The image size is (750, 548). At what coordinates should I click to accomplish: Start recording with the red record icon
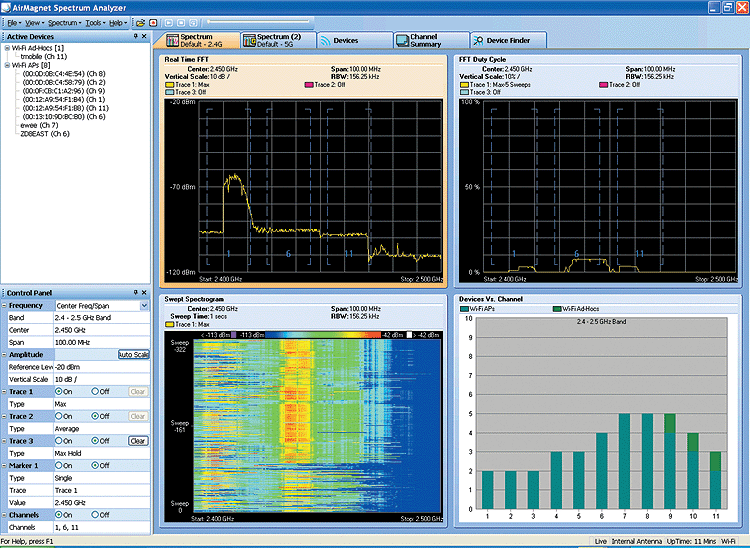click(x=153, y=22)
